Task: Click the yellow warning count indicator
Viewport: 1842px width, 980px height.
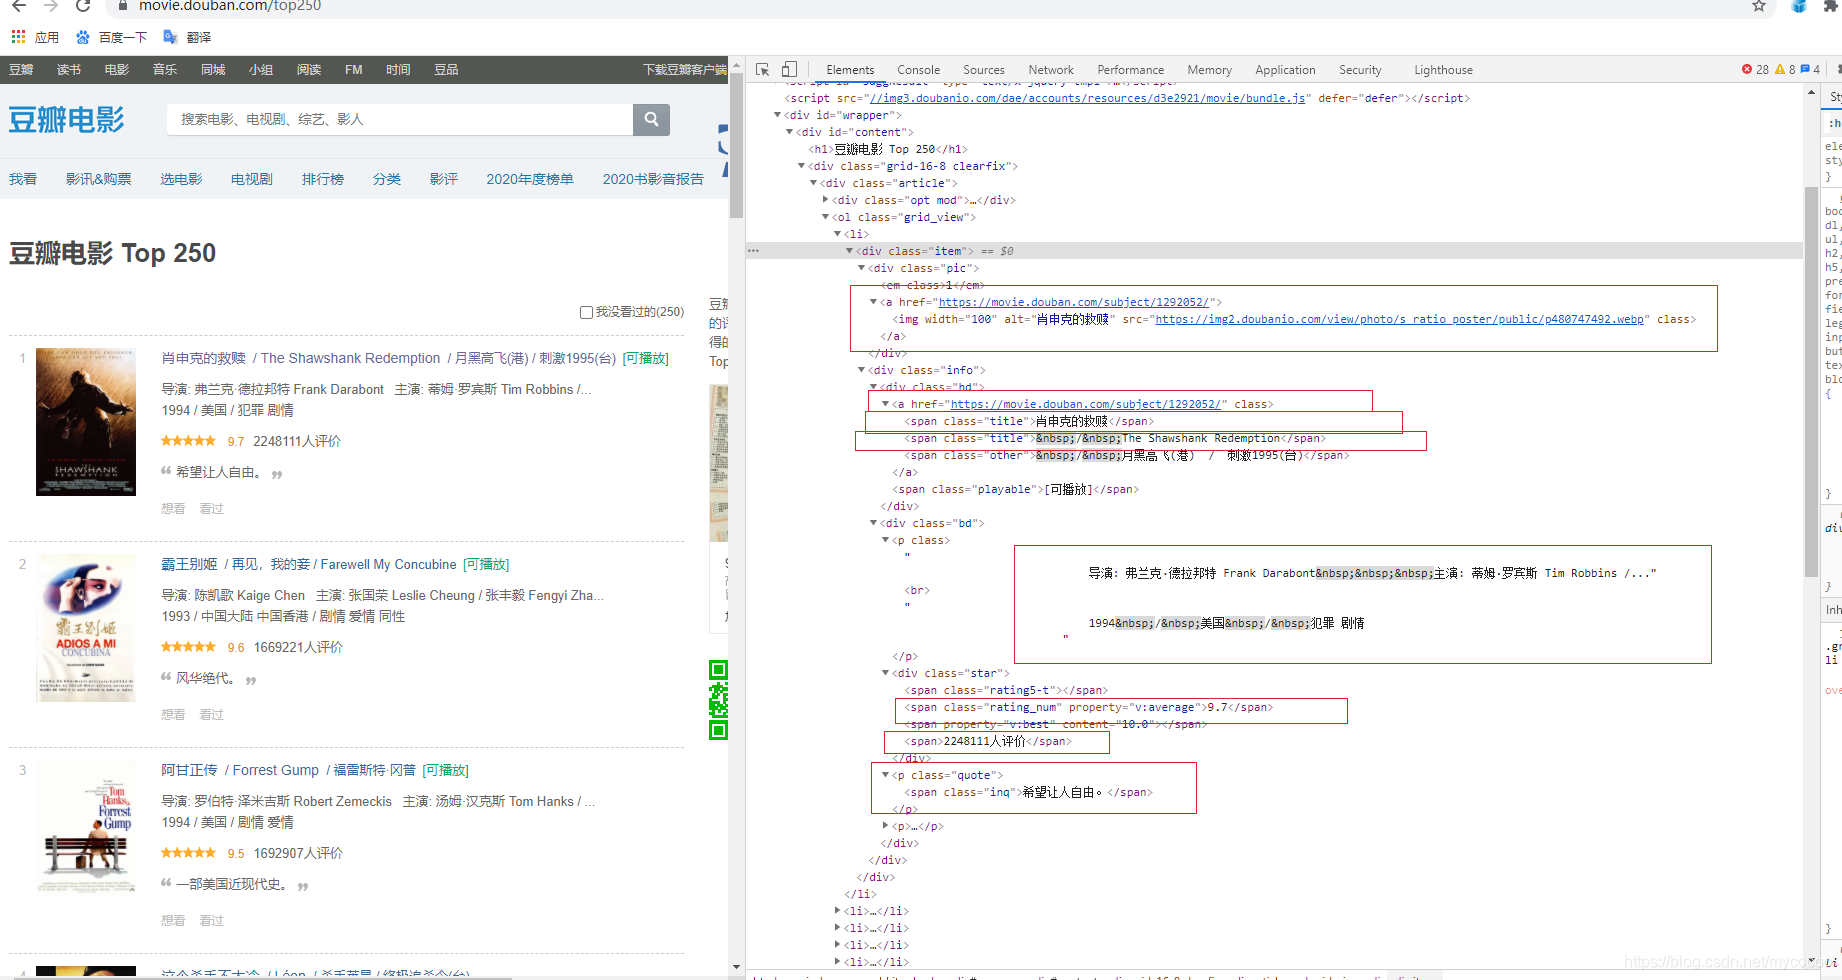Action: tap(1785, 70)
